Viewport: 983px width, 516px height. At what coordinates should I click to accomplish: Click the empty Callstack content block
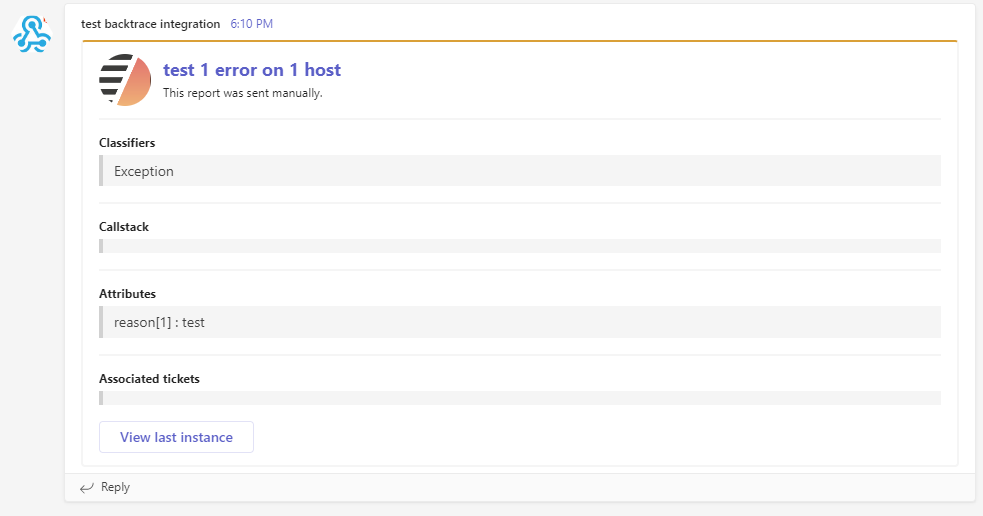(x=520, y=246)
